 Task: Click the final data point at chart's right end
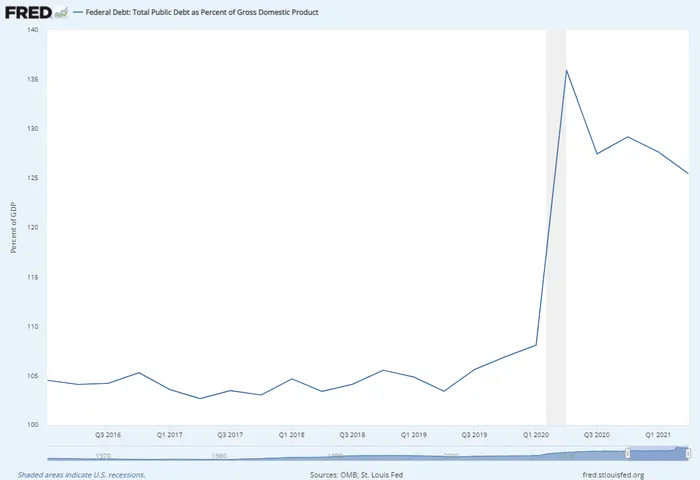pos(688,174)
